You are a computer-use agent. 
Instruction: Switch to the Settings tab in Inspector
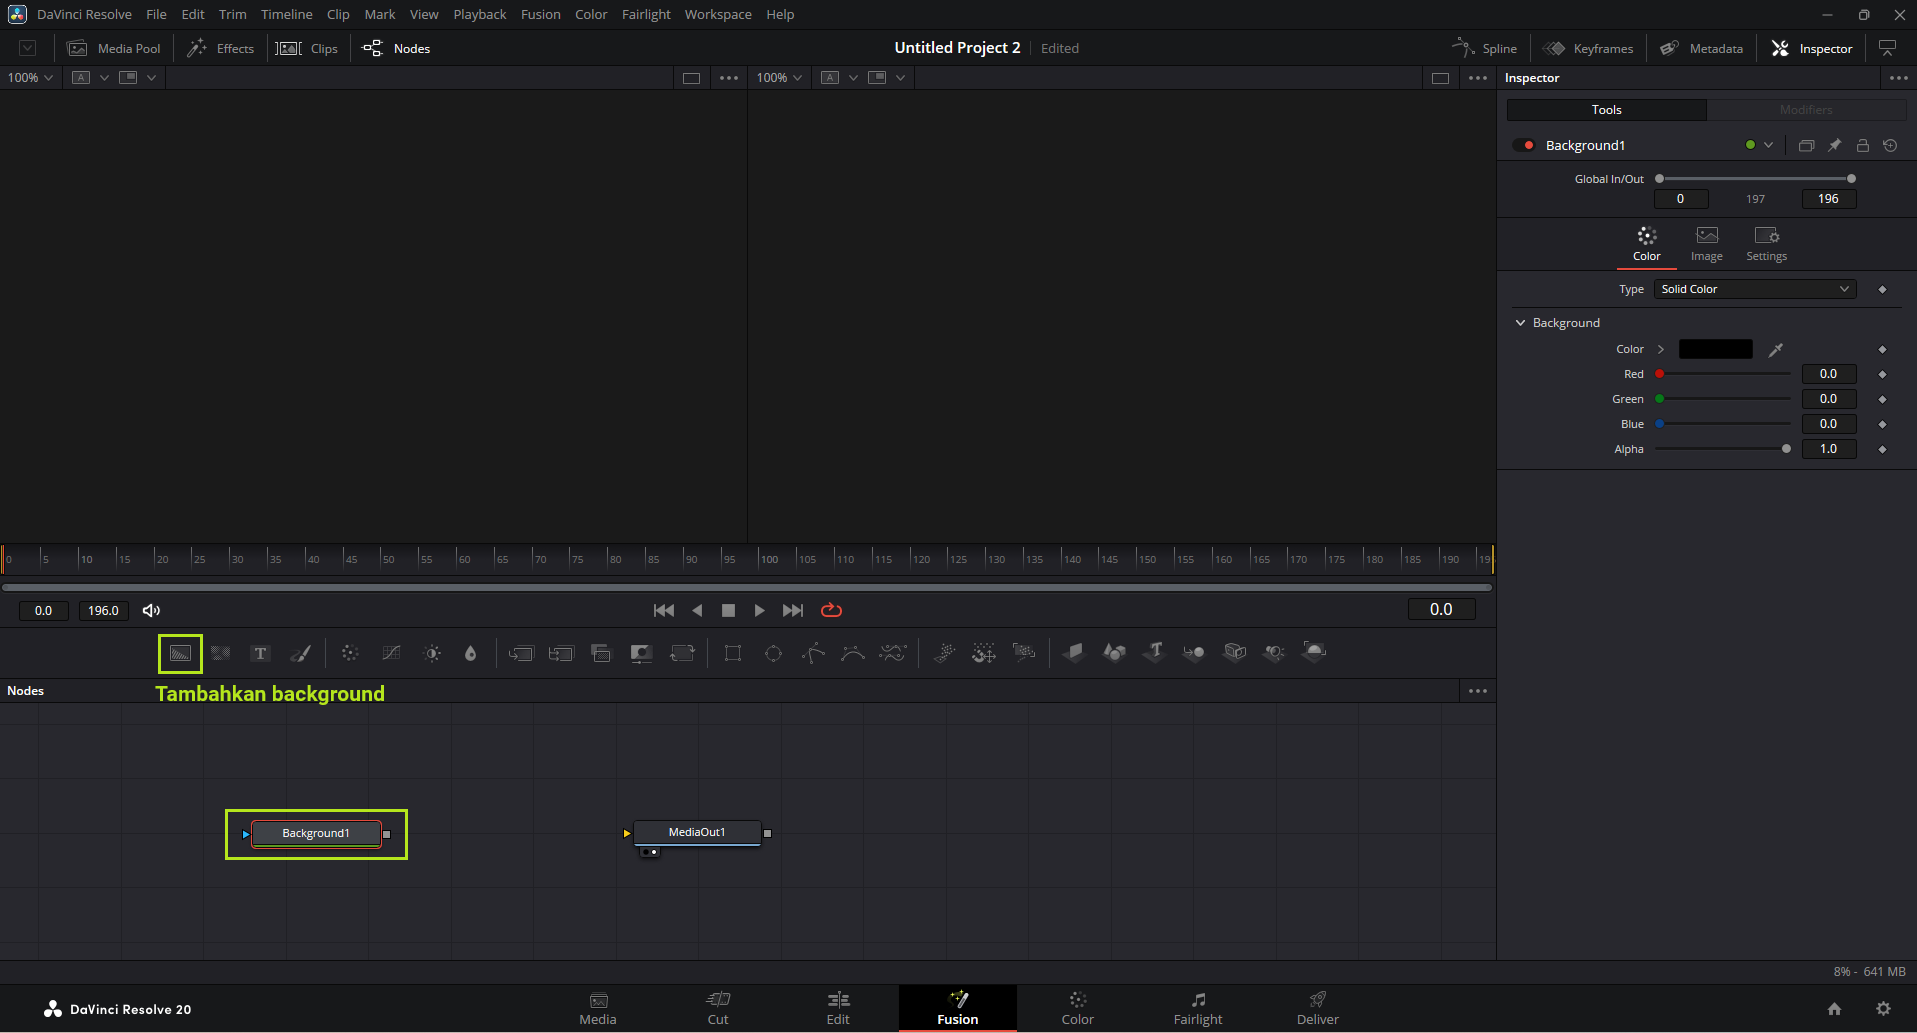point(1766,244)
